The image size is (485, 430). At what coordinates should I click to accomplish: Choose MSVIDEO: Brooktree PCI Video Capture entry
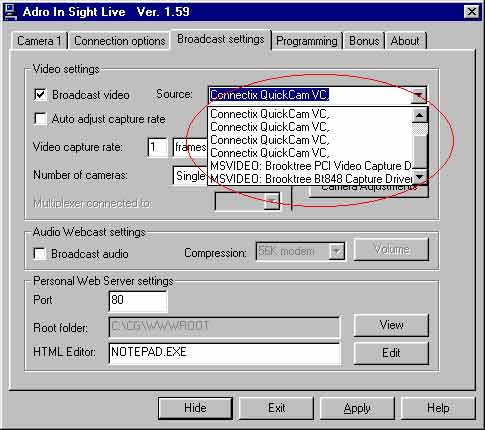311,166
